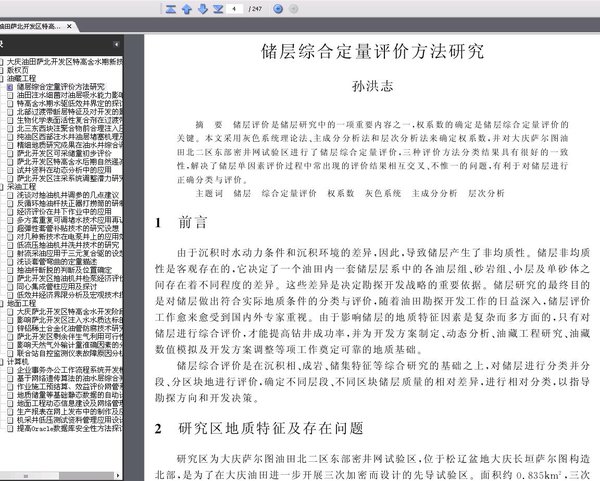Open bookmark 精细地质研究成果在油水井
Image resolution: width=600 pixels, height=481 pixels.
[70, 145]
